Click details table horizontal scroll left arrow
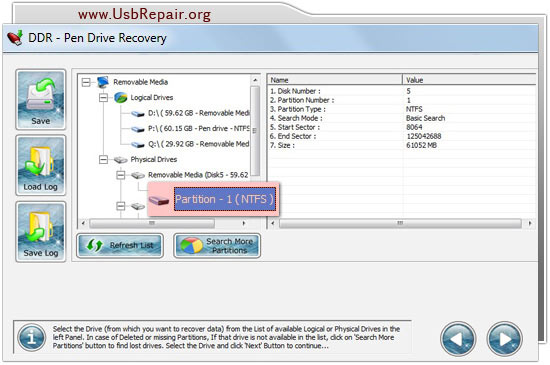Screen dimensions: 550x365 point(272,223)
